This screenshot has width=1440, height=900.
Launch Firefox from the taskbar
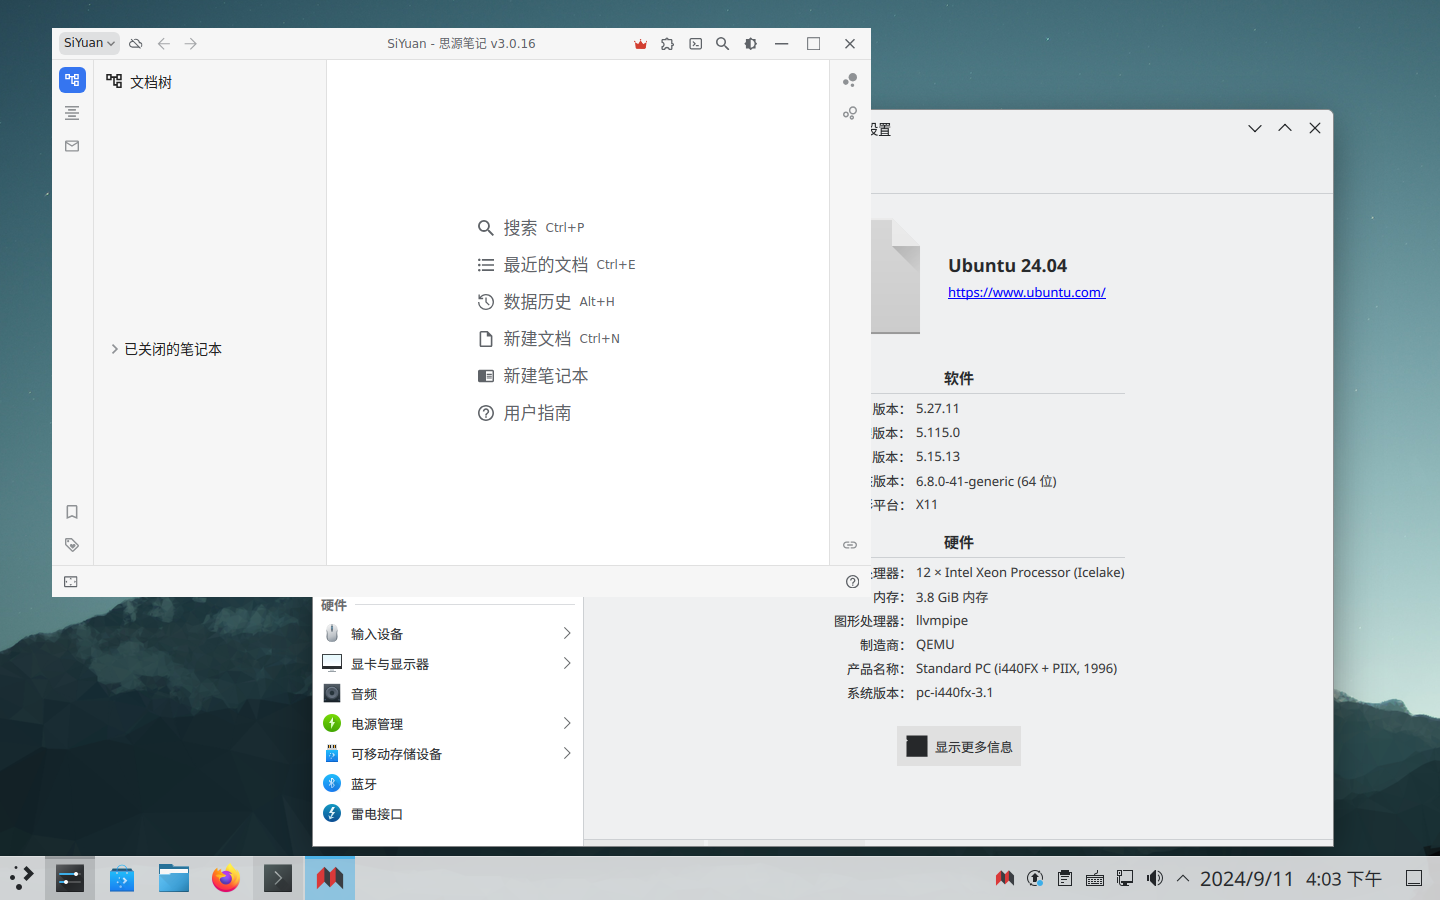pyautogui.click(x=226, y=878)
